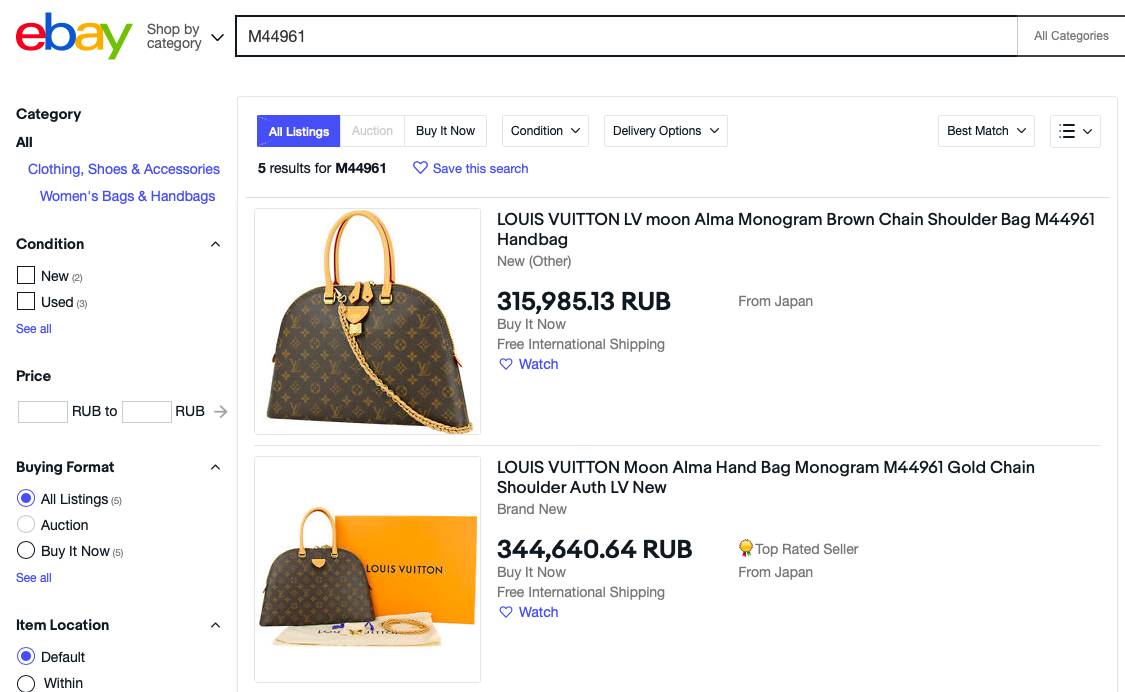Click the heart icon beside Save this search
The height and width of the screenshot is (692, 1125).
point(420,168)
